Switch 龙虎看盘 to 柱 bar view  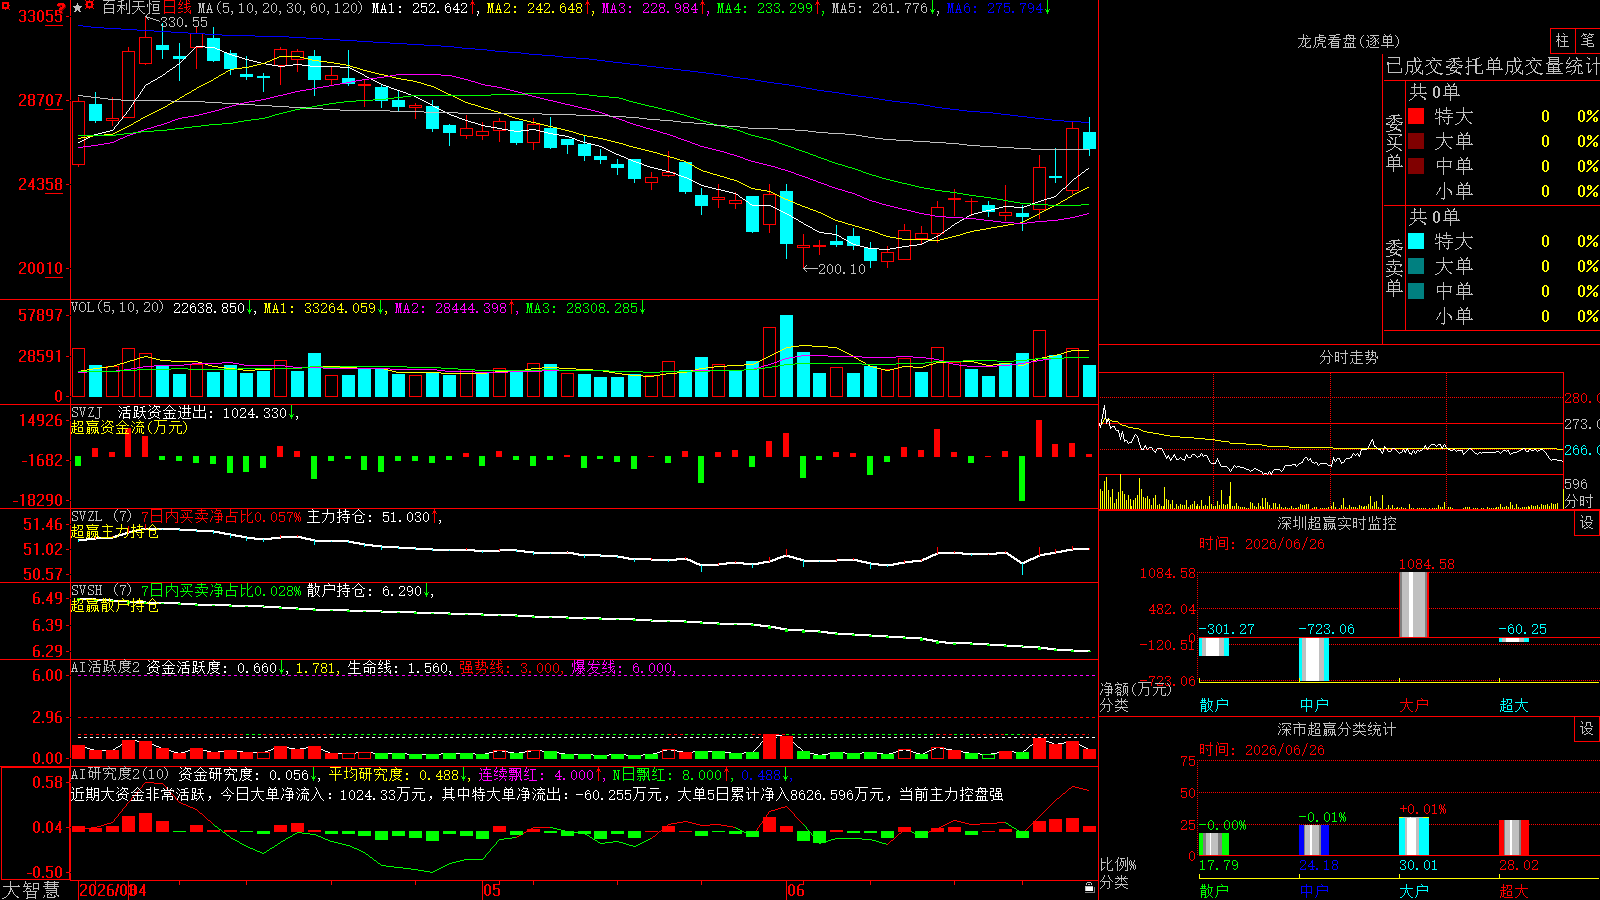pyautogui.click(x=1562, y=40)
